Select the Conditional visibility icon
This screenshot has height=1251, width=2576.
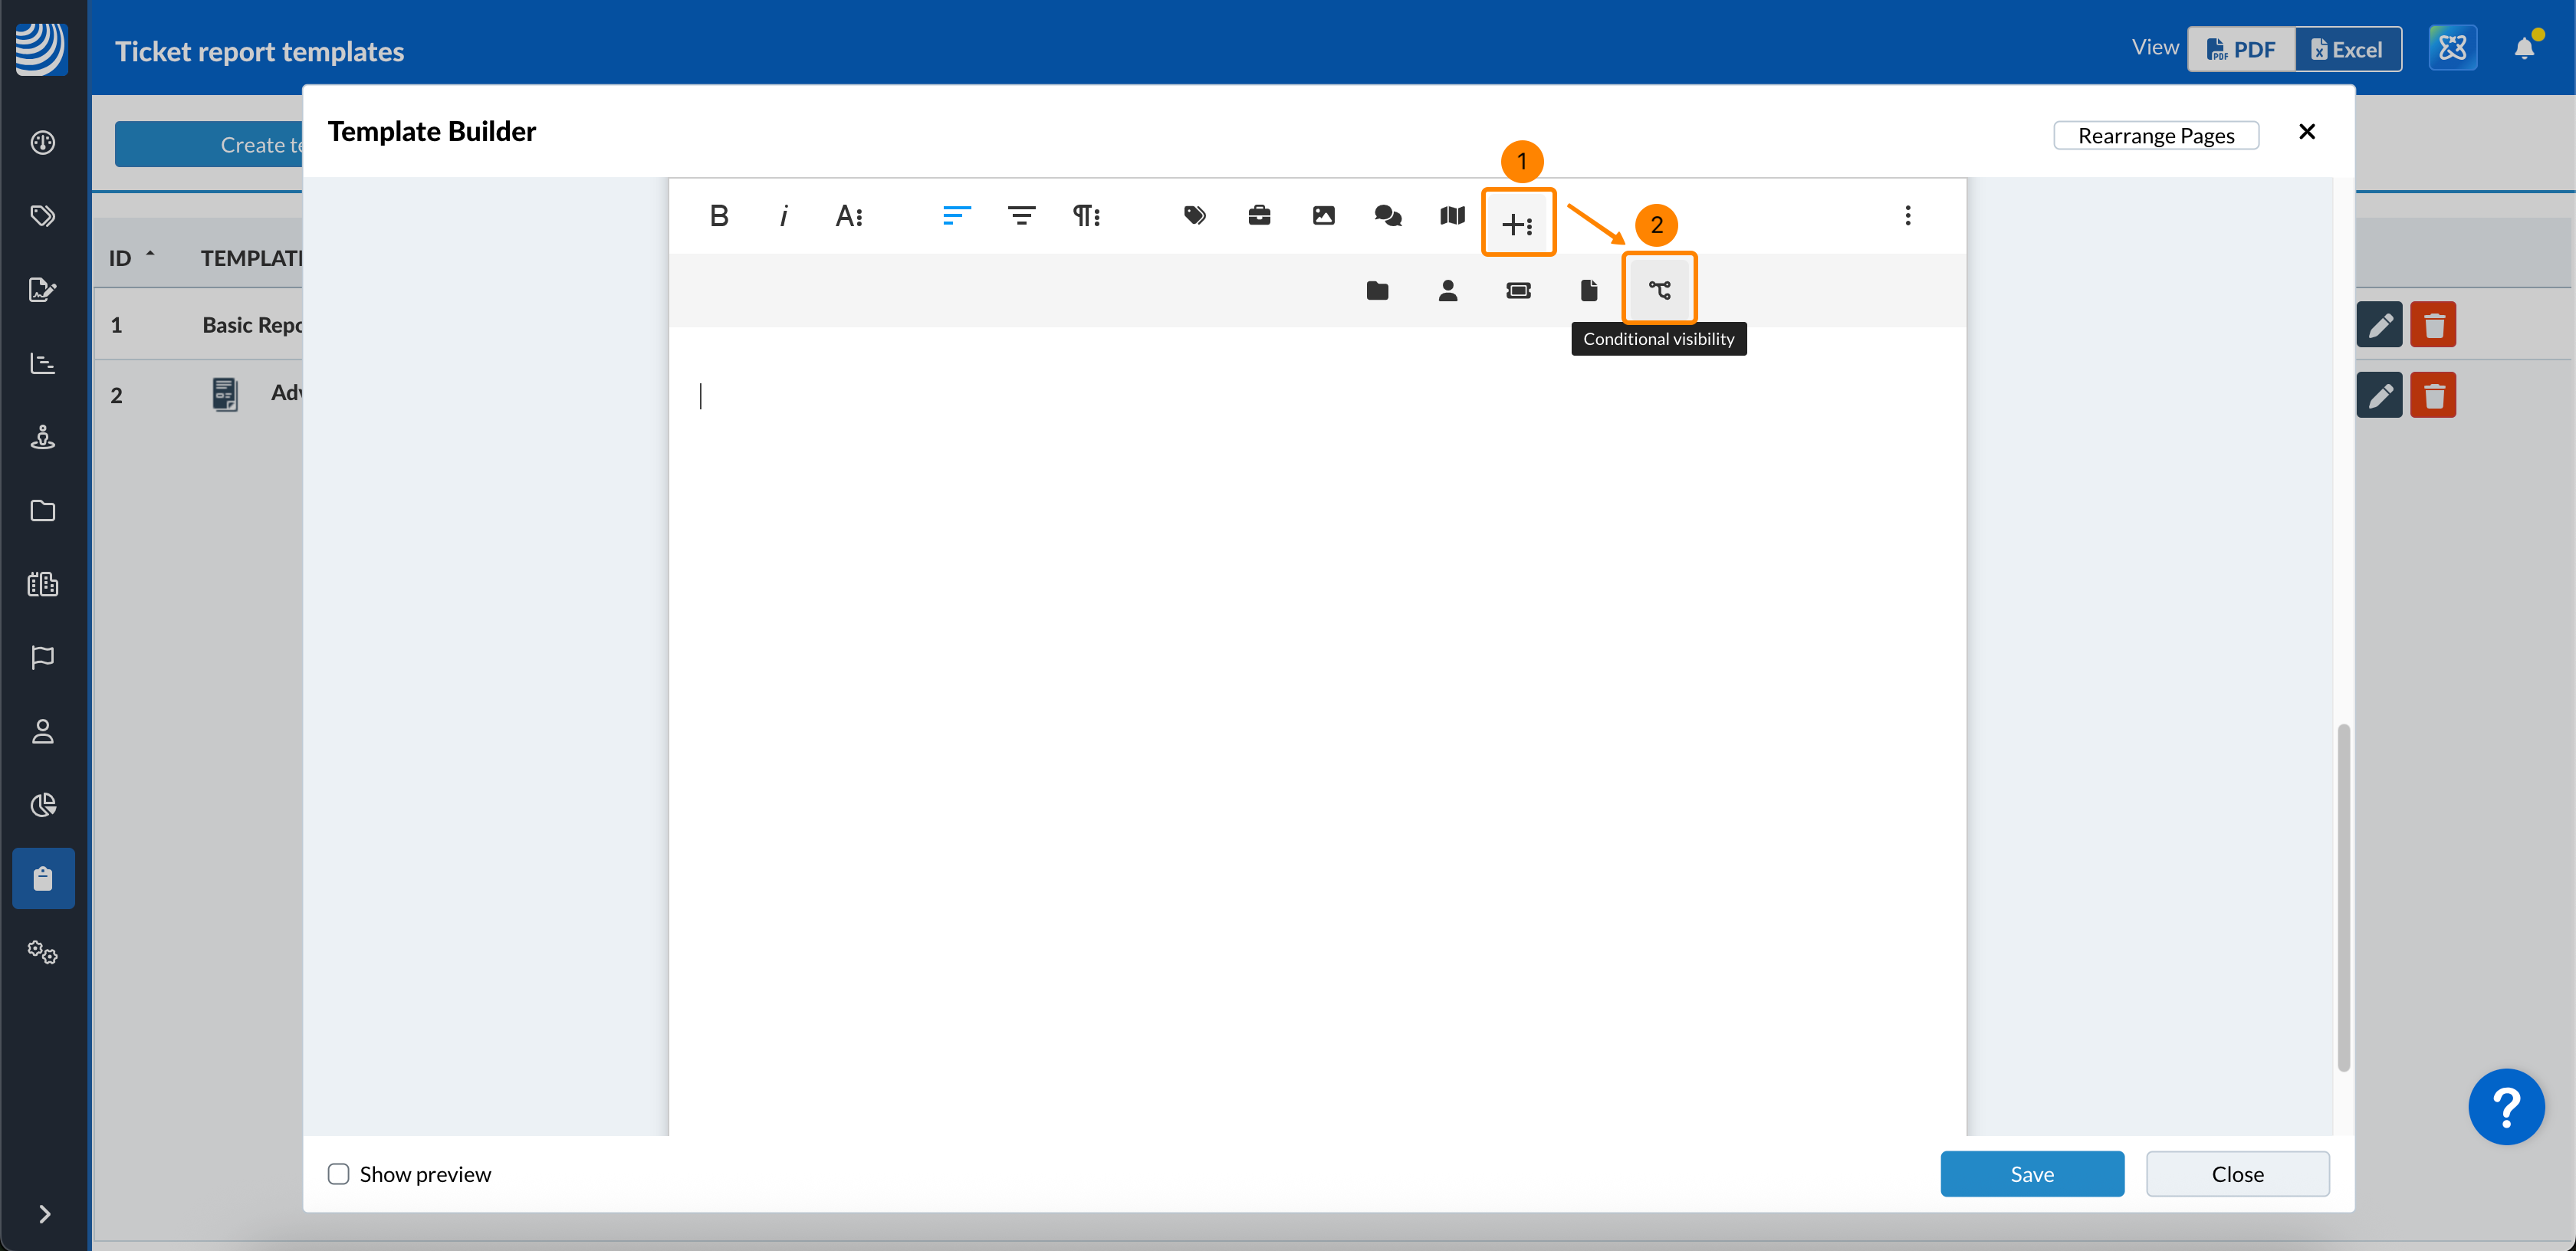click(1659, 290)
